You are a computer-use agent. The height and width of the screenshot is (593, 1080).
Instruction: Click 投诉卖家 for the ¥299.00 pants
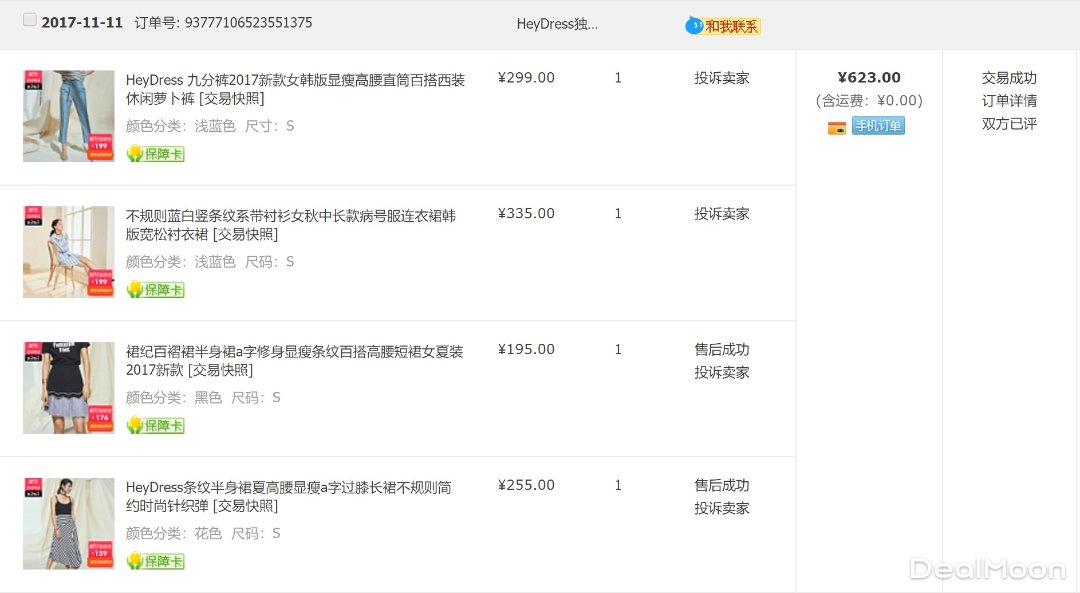(x=722, y=78)
